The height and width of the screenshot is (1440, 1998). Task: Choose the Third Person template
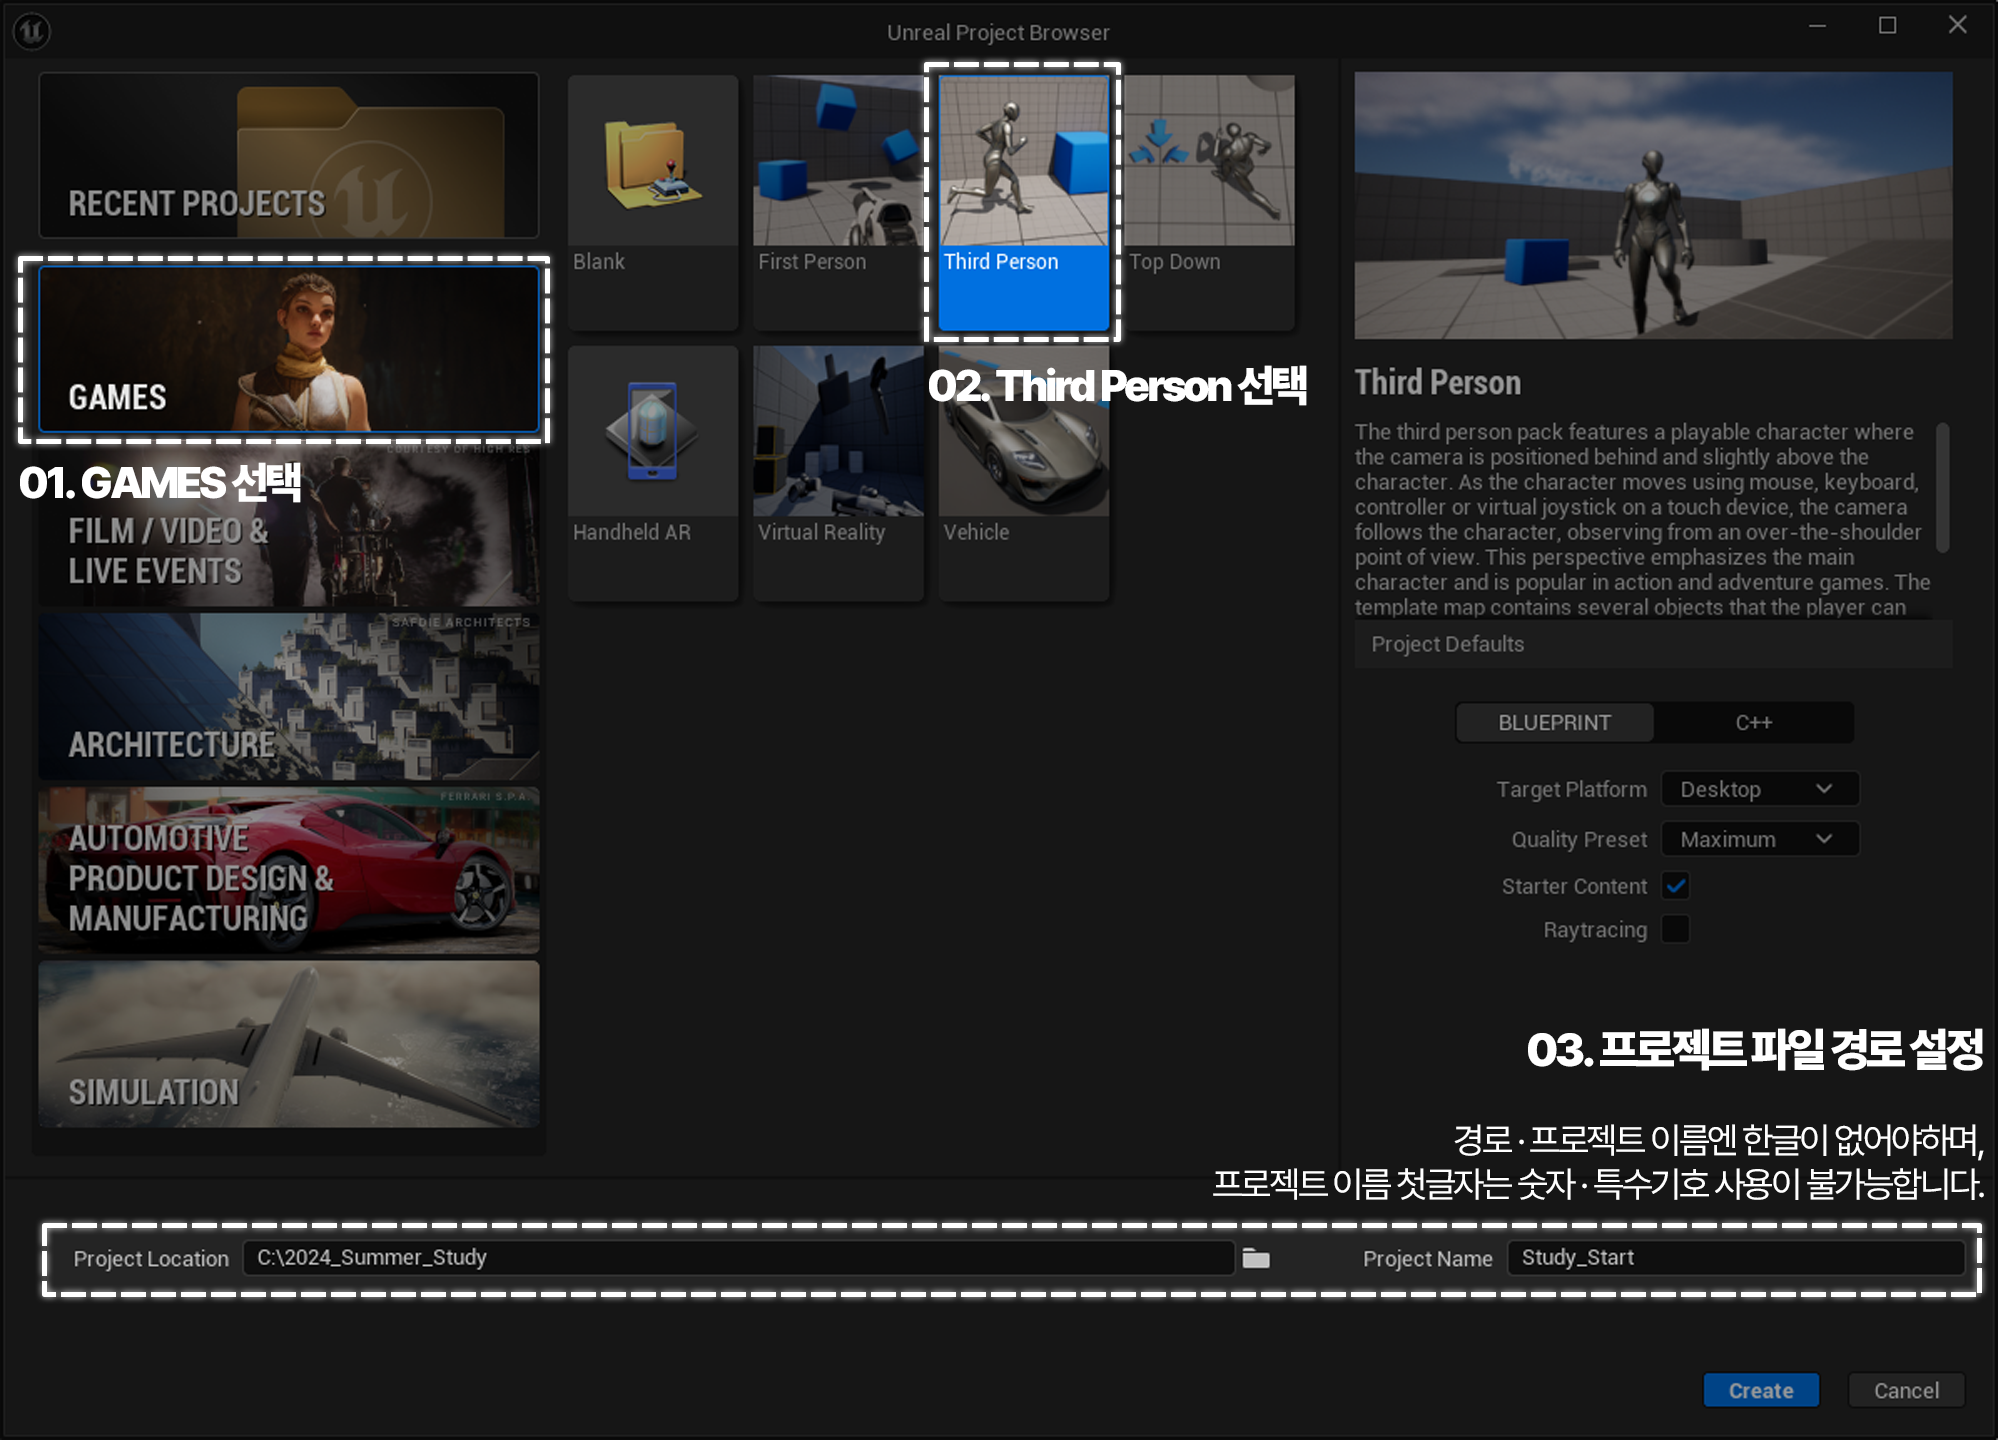tap(1024, 202)
